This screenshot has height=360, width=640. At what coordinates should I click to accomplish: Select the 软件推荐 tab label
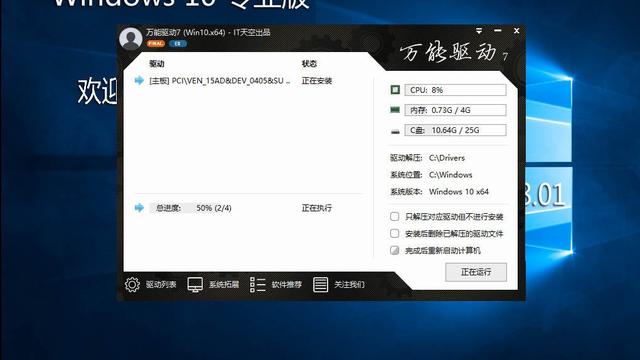pos(287,284)
